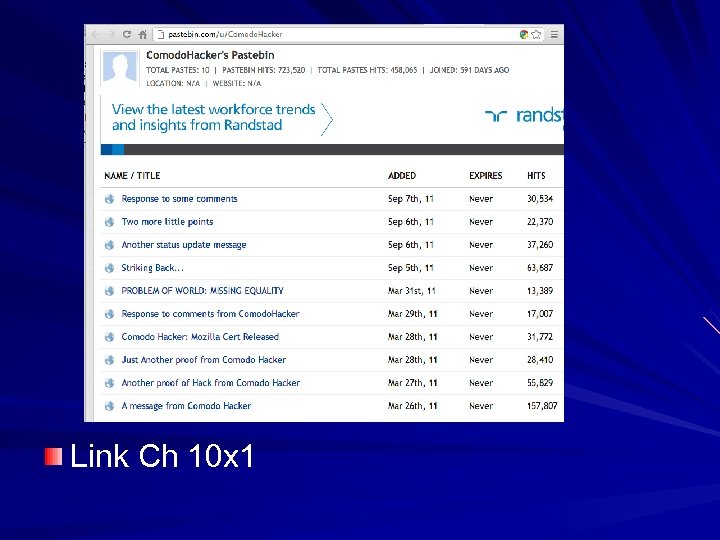Open Another proof of Hack from Comodo Hacker

[211, 382]
